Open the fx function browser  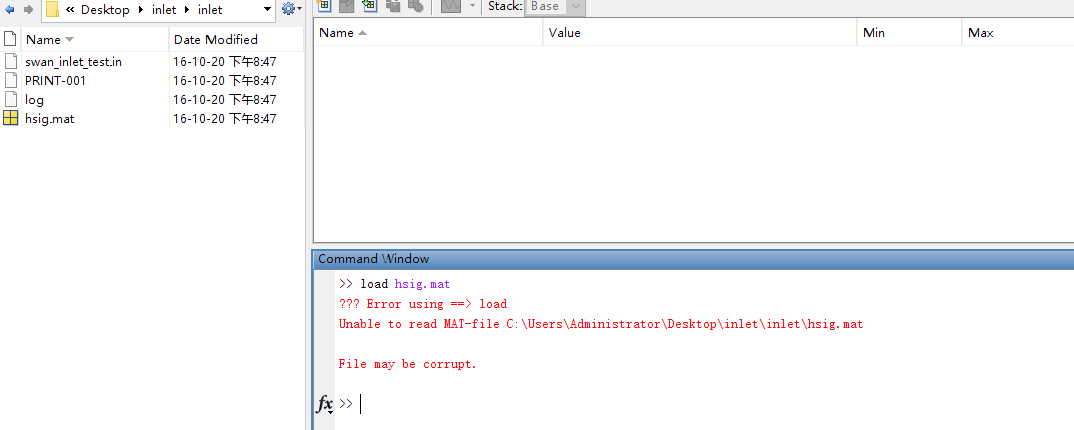(324, 404)
